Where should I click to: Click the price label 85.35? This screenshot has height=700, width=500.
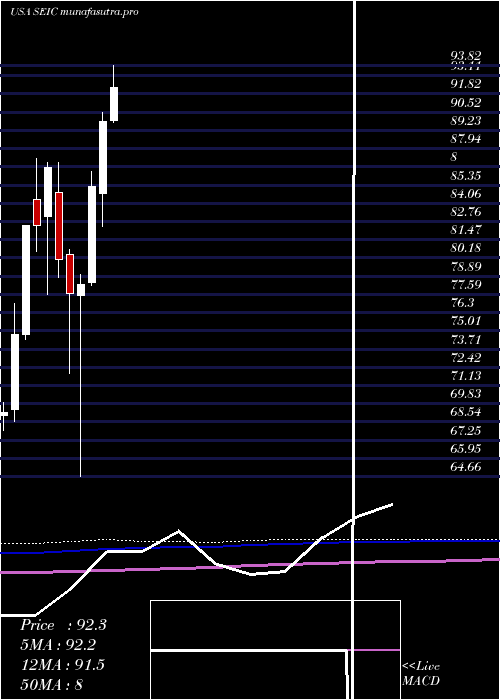(466, 175)
